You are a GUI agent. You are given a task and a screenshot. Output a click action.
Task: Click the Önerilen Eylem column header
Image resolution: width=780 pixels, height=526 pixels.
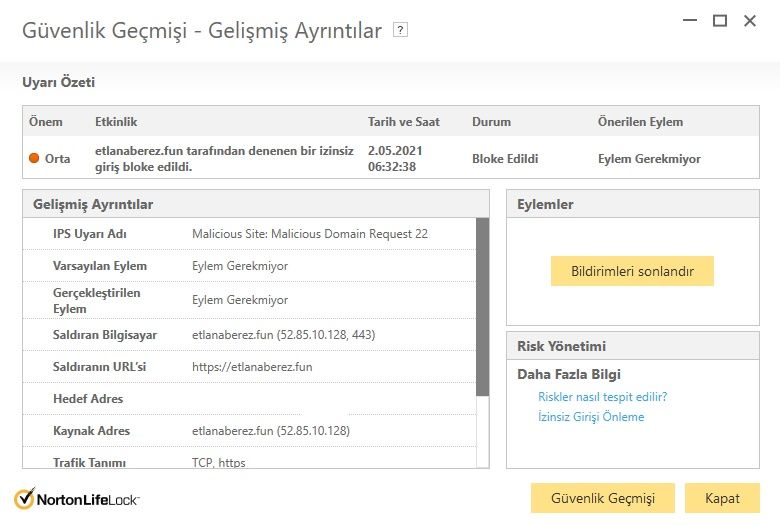tap(640, 122)
